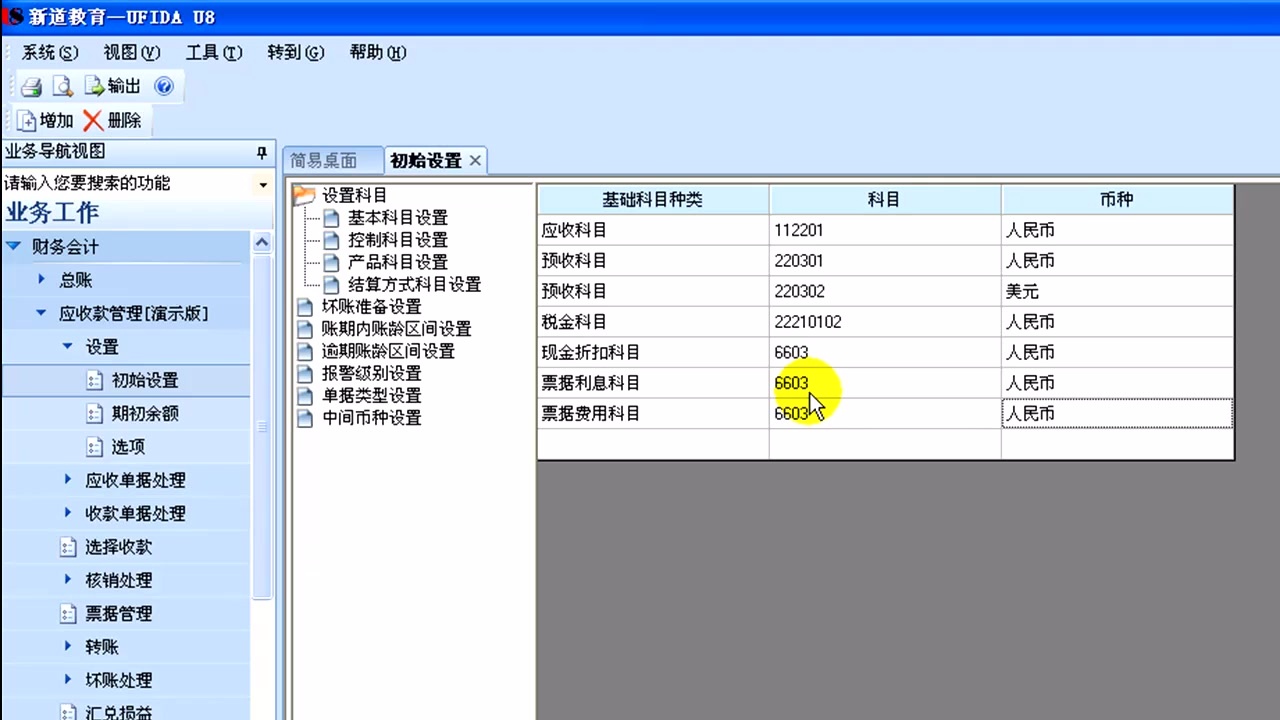Click the 币种 column header
The width and height of the screenshot is (1280, 720).
pos(1117,199)
